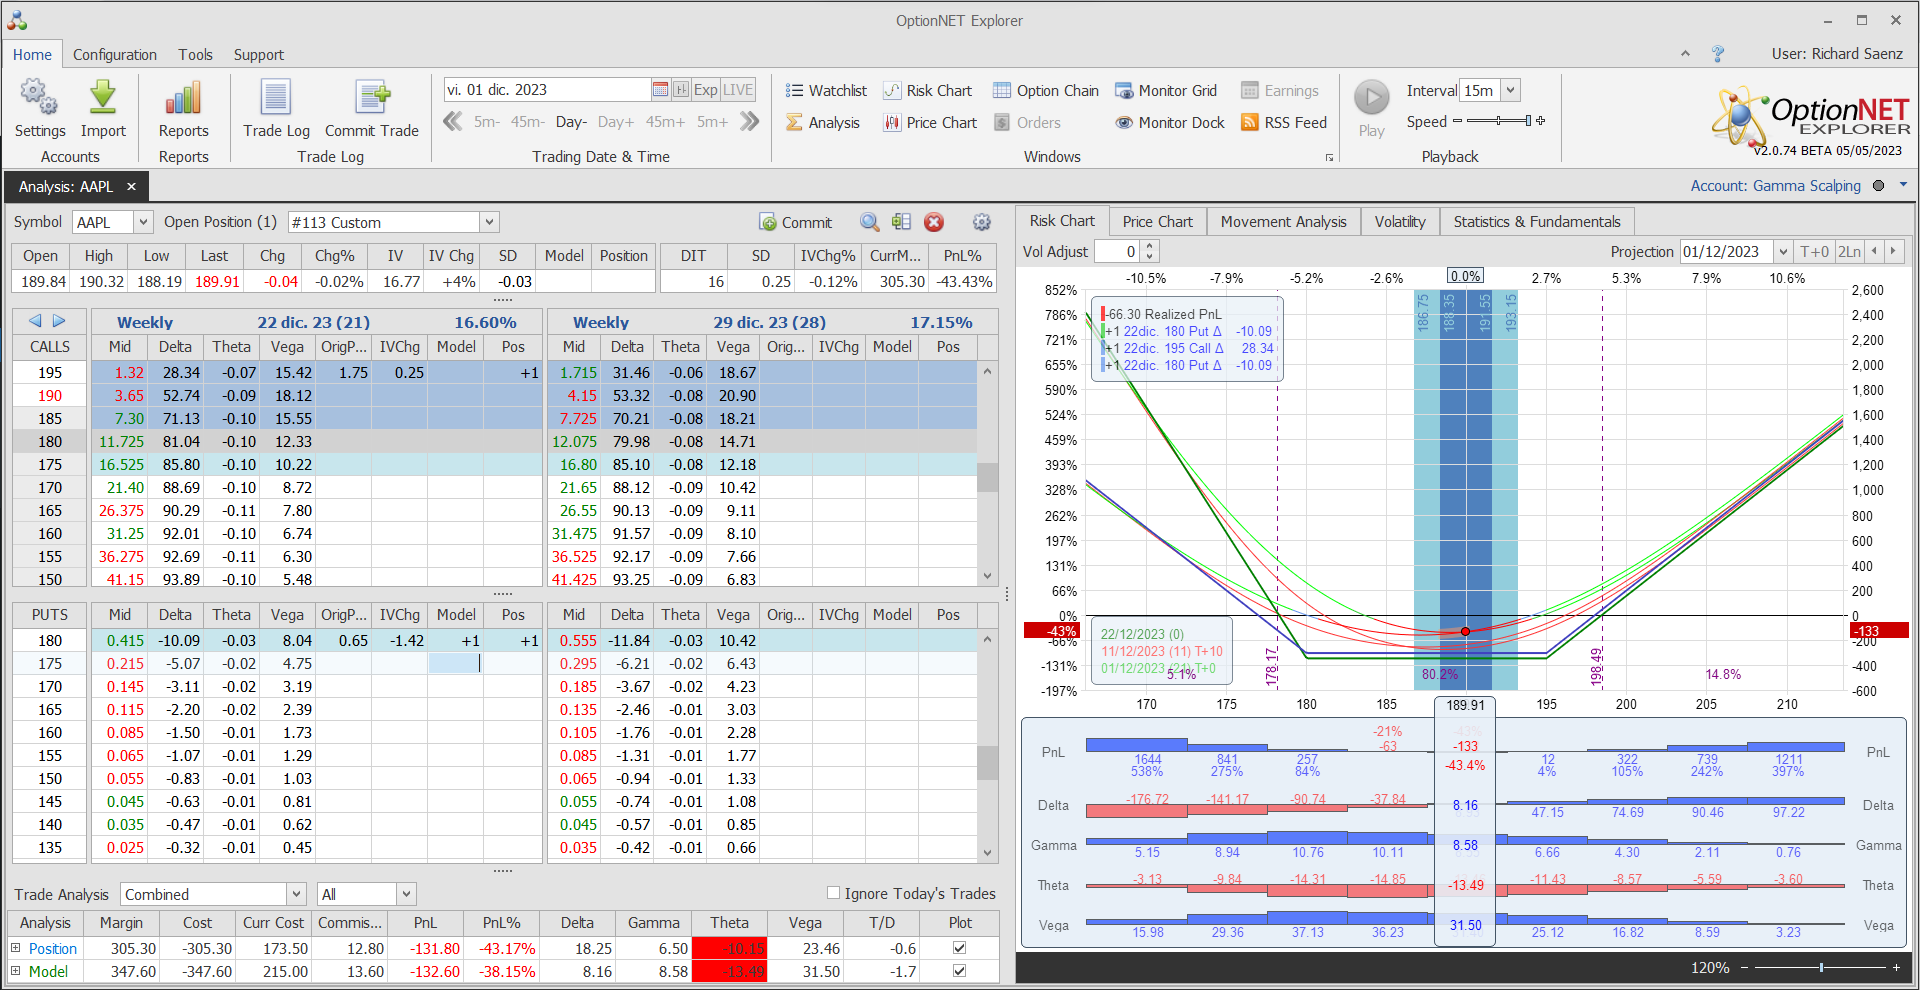1920x990 pixels.
Task: Toggle the Exp expiration button
Action: click(x=706, y=90)
